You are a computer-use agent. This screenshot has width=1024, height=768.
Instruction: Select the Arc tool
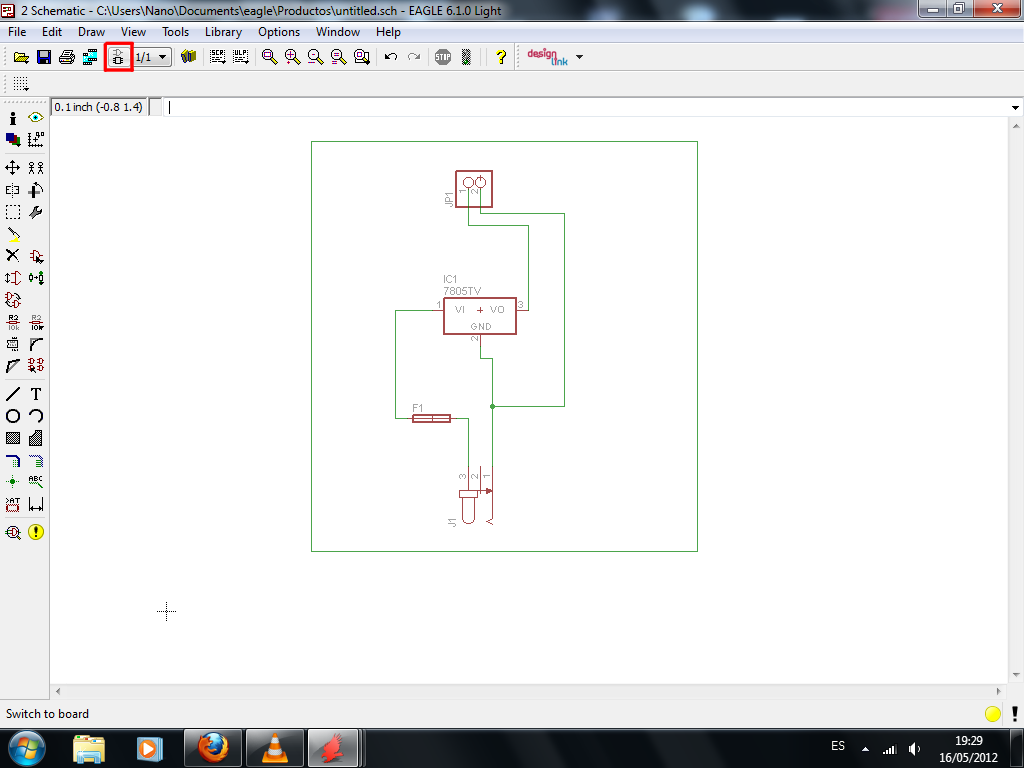36,416
